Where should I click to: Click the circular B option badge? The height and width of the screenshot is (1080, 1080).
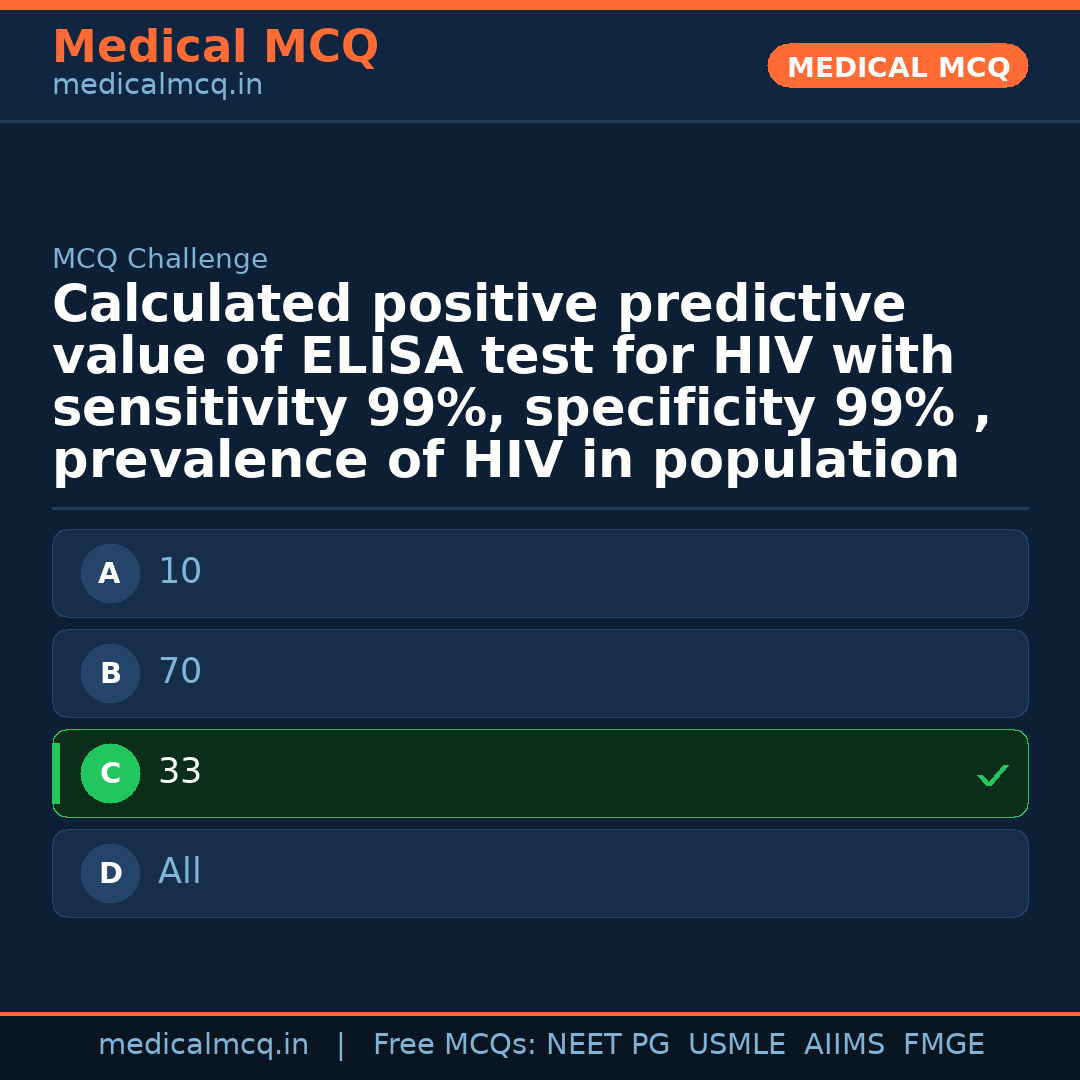click(110, 673)
